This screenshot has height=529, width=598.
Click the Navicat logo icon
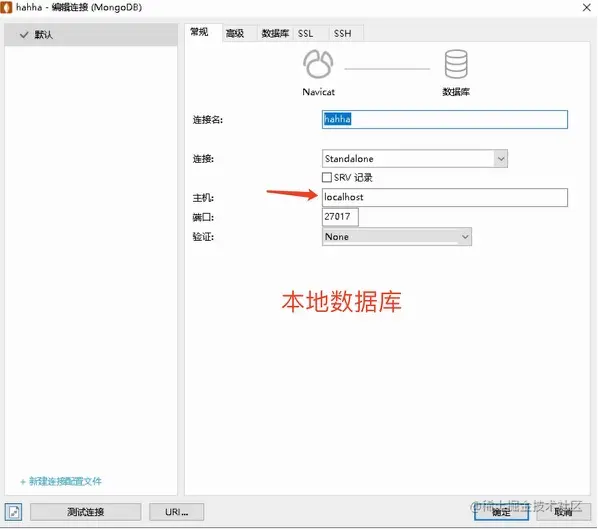[318, 64]
